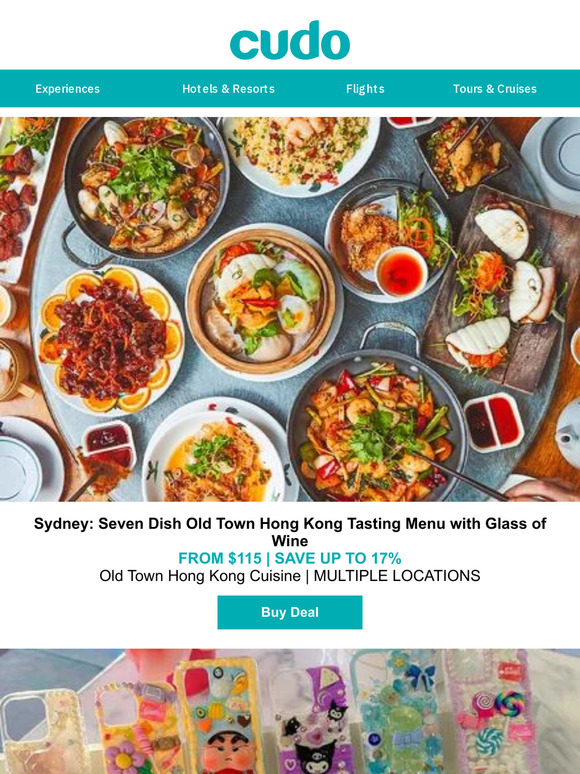Click the blue bow phone case
This screenshot has height=774, width=580.
click(399, 713)
